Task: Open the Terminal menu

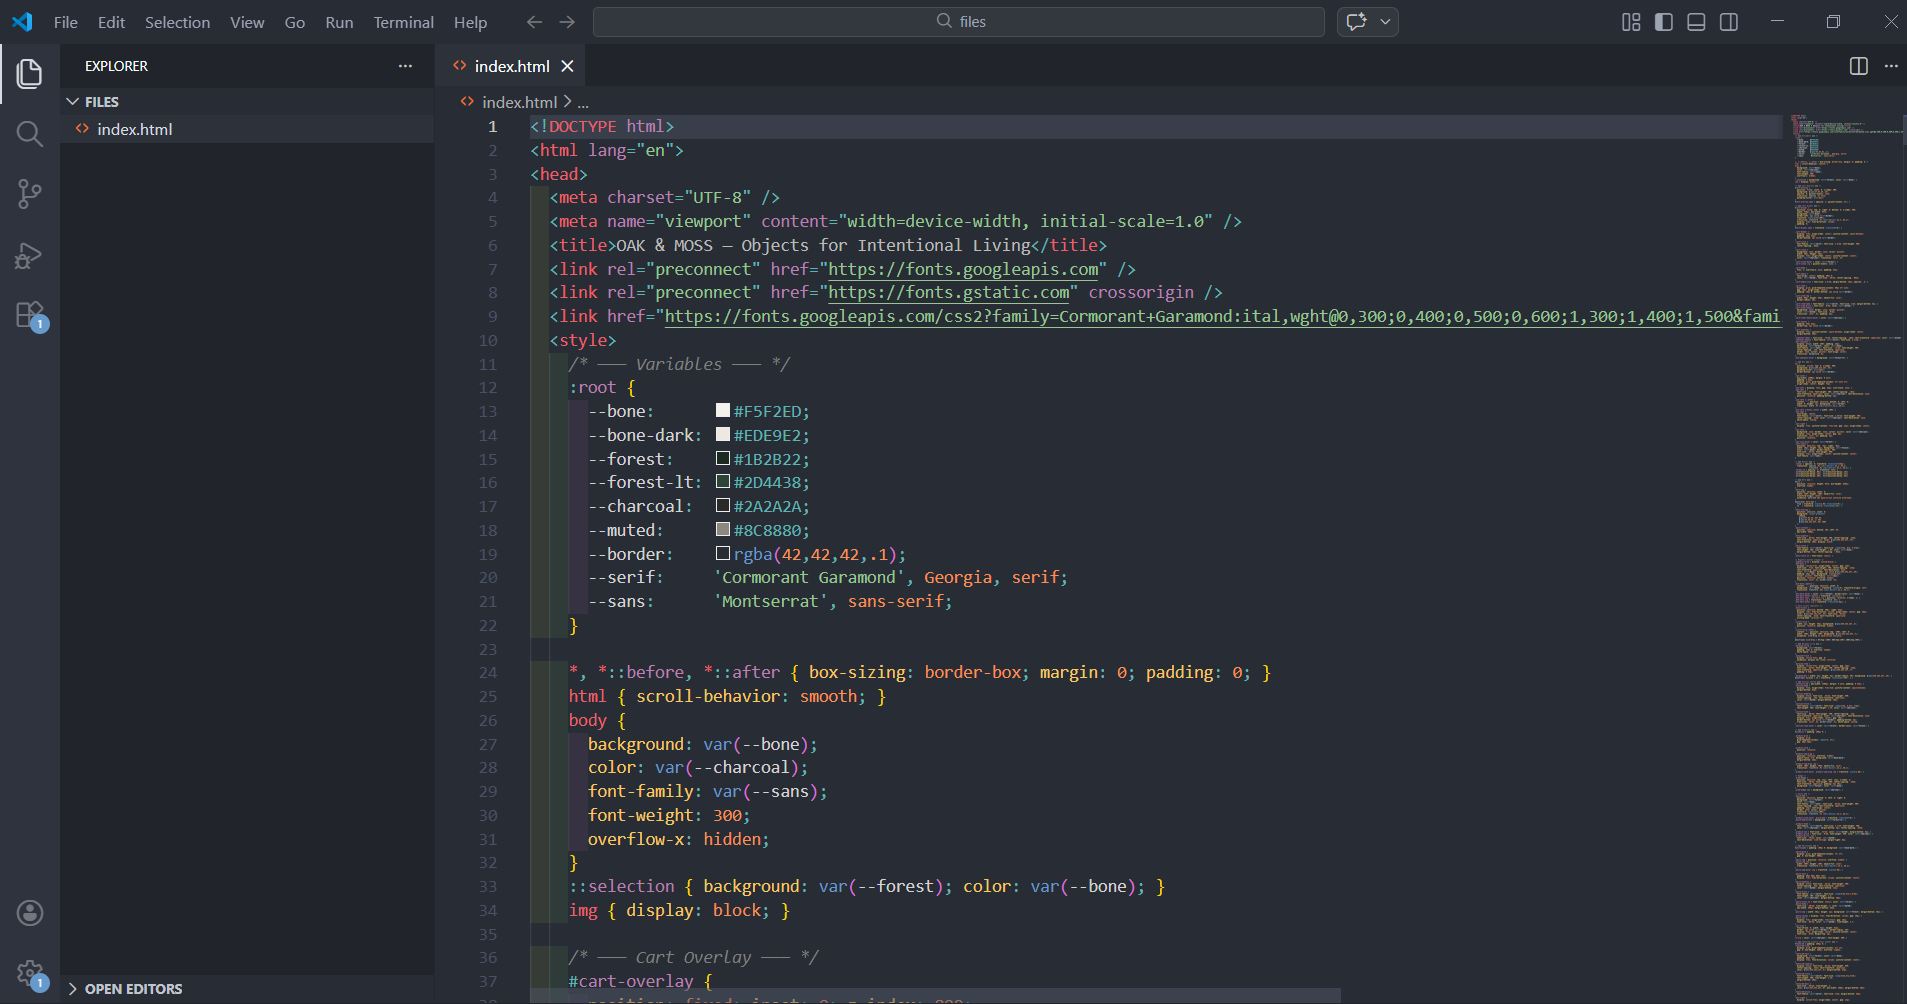Action: point(403,22)
